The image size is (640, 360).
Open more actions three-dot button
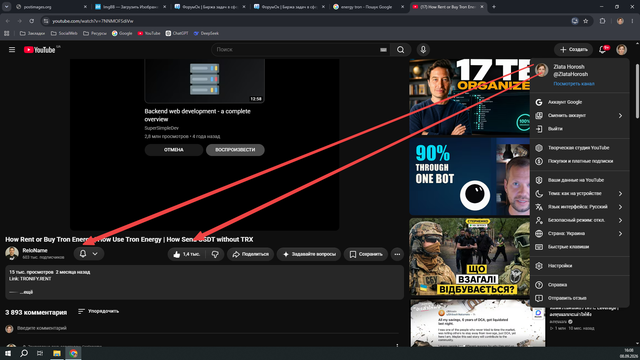(x=397, y=254)
